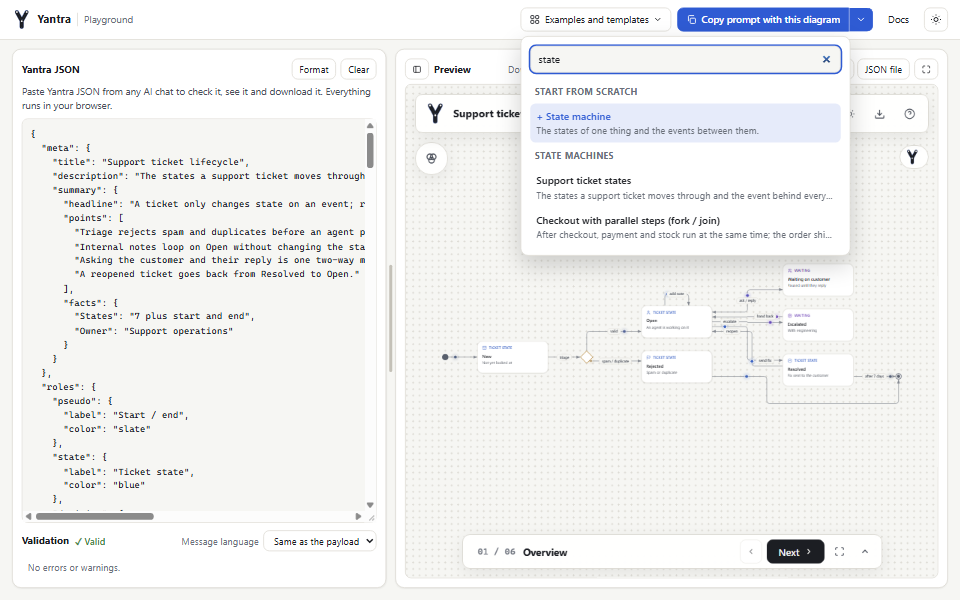The width and height of the screenshot is (960, 600).
Task: Click the Format button
Action: click(313, 70)
